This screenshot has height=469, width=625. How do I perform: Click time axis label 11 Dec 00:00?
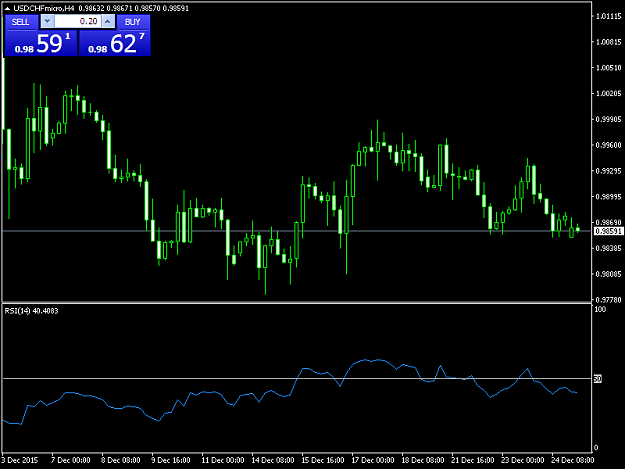coord(222,460)
